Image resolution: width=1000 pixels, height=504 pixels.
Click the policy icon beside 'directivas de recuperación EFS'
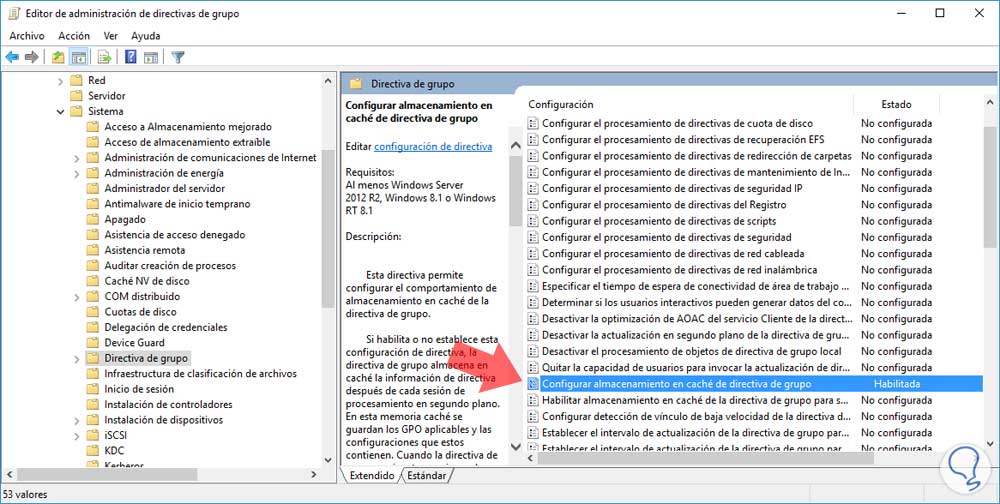pos(533,140)
